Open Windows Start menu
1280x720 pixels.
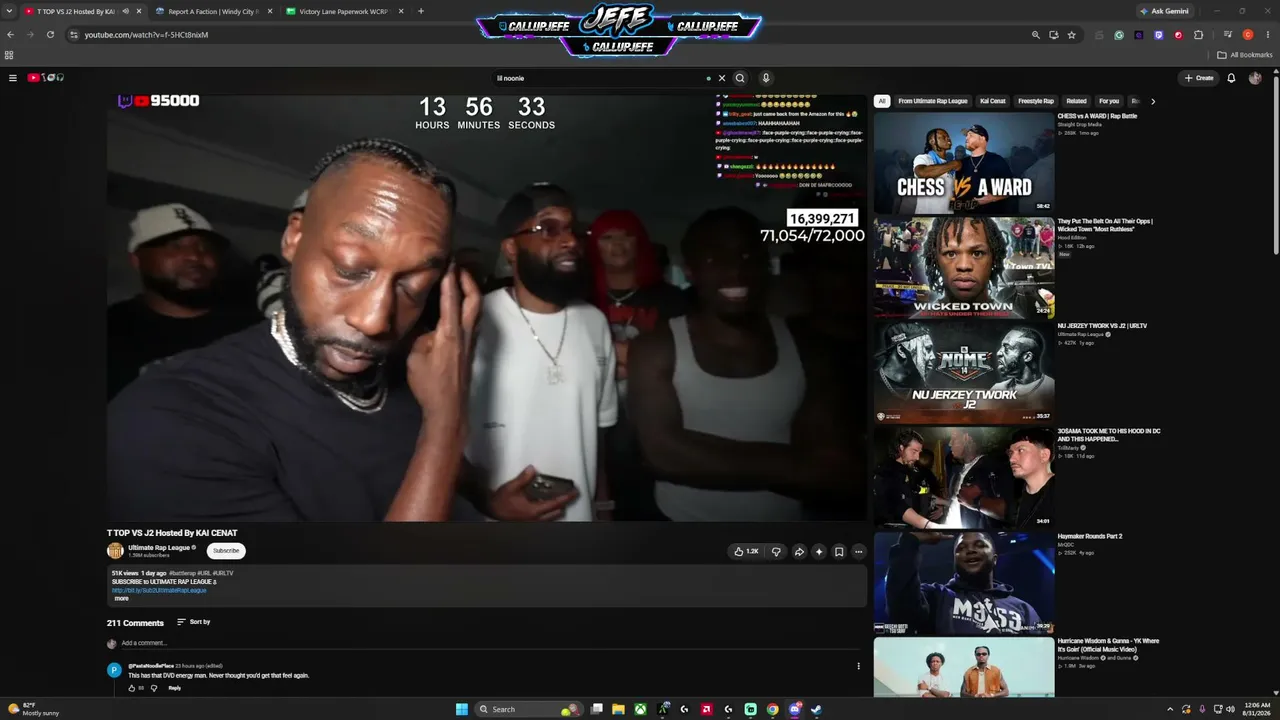462,709
